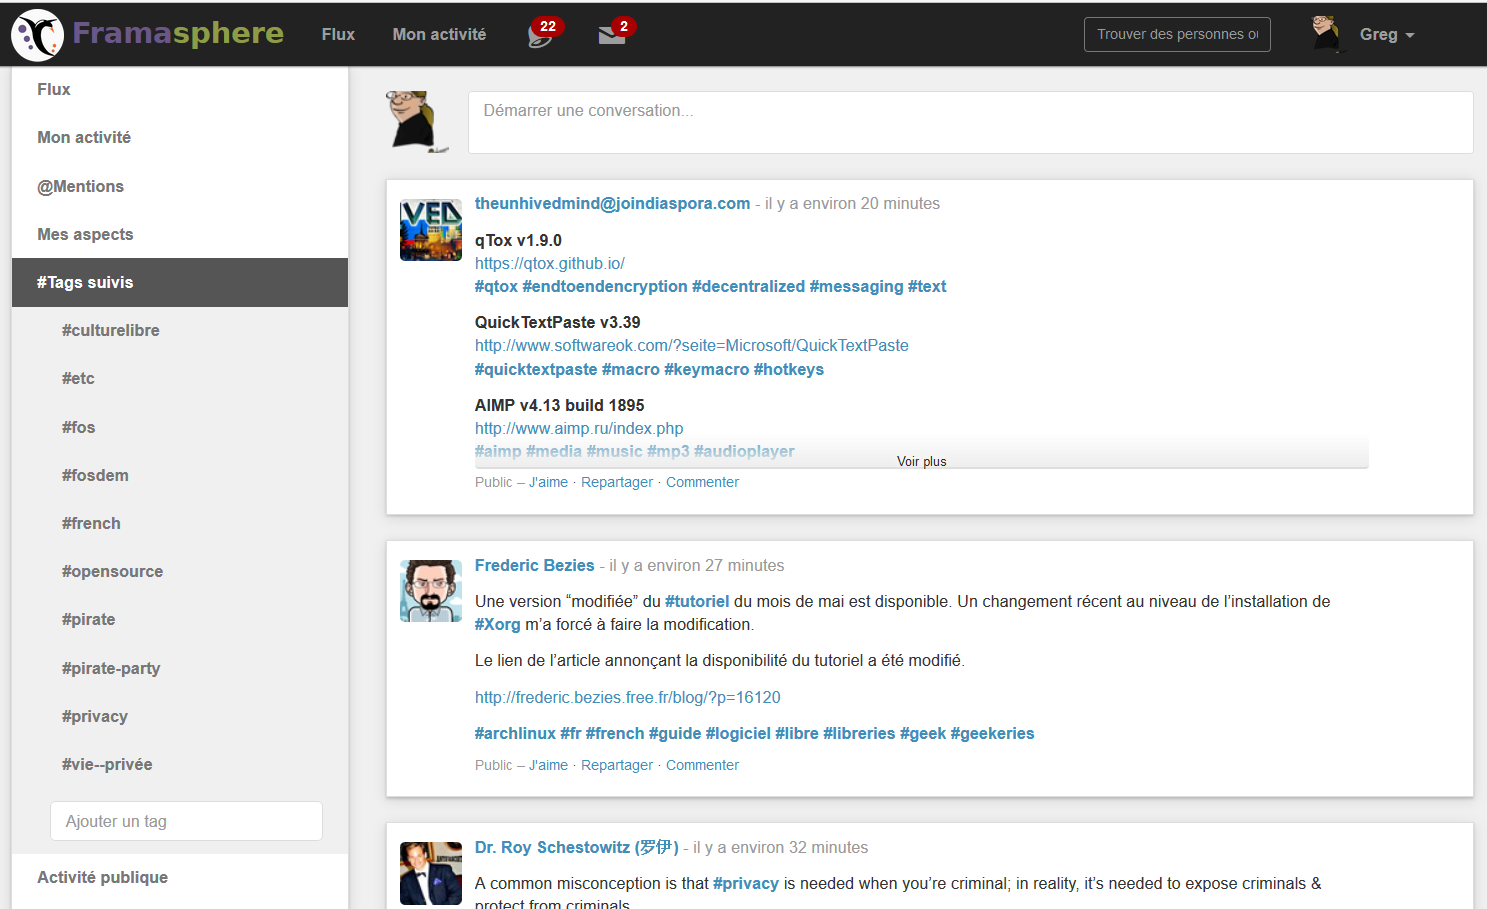Screen dimensions: 1487x909
Task: Click the 'il y a environ 27 minutes' timestamp
Action: (697, 565)
